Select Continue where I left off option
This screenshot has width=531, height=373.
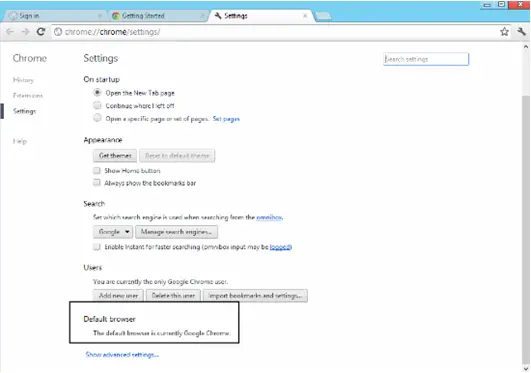pyautogui.click(x=97, y=105)
